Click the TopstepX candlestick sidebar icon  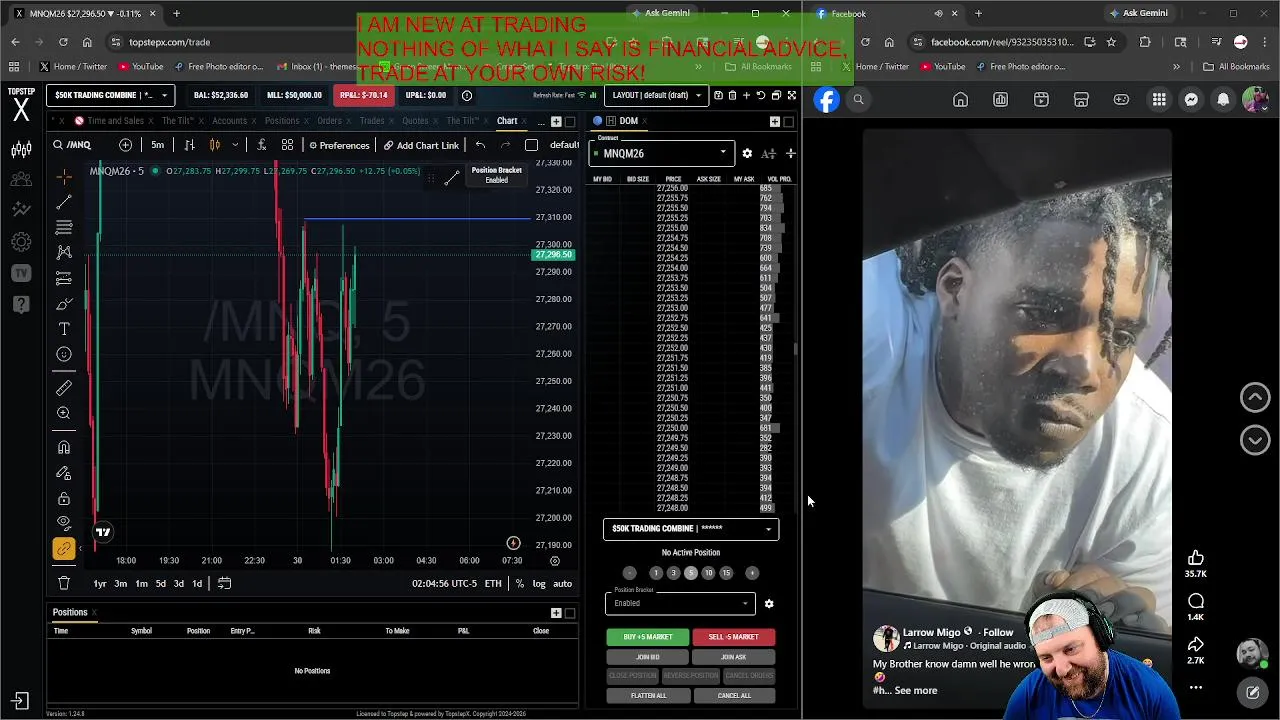(x=21, y=150)
